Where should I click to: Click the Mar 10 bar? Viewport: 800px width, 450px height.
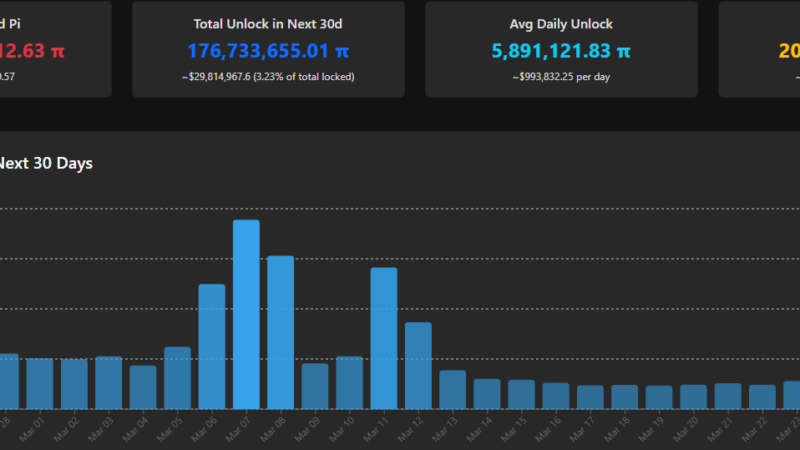pyautogui.click(x=349, y=382)
